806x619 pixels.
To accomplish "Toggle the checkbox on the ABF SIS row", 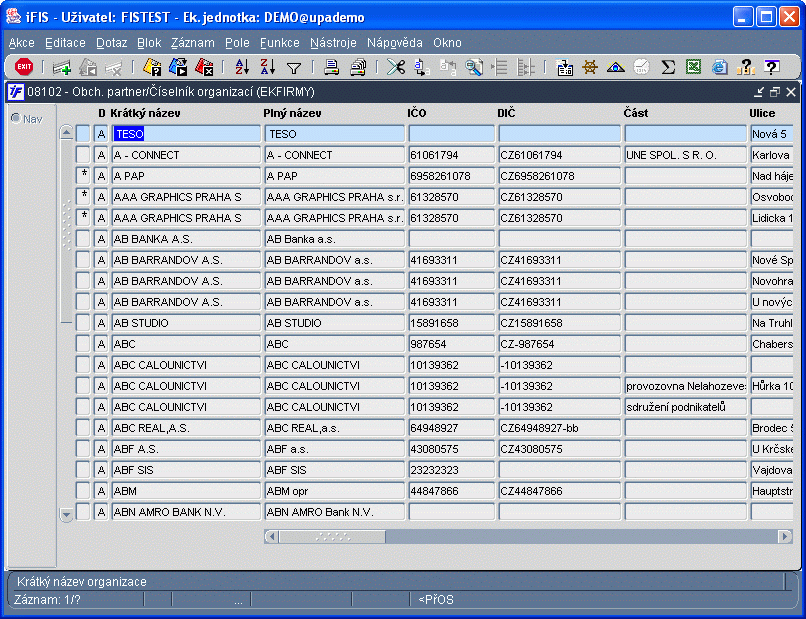I will click(x=83, y=470).
